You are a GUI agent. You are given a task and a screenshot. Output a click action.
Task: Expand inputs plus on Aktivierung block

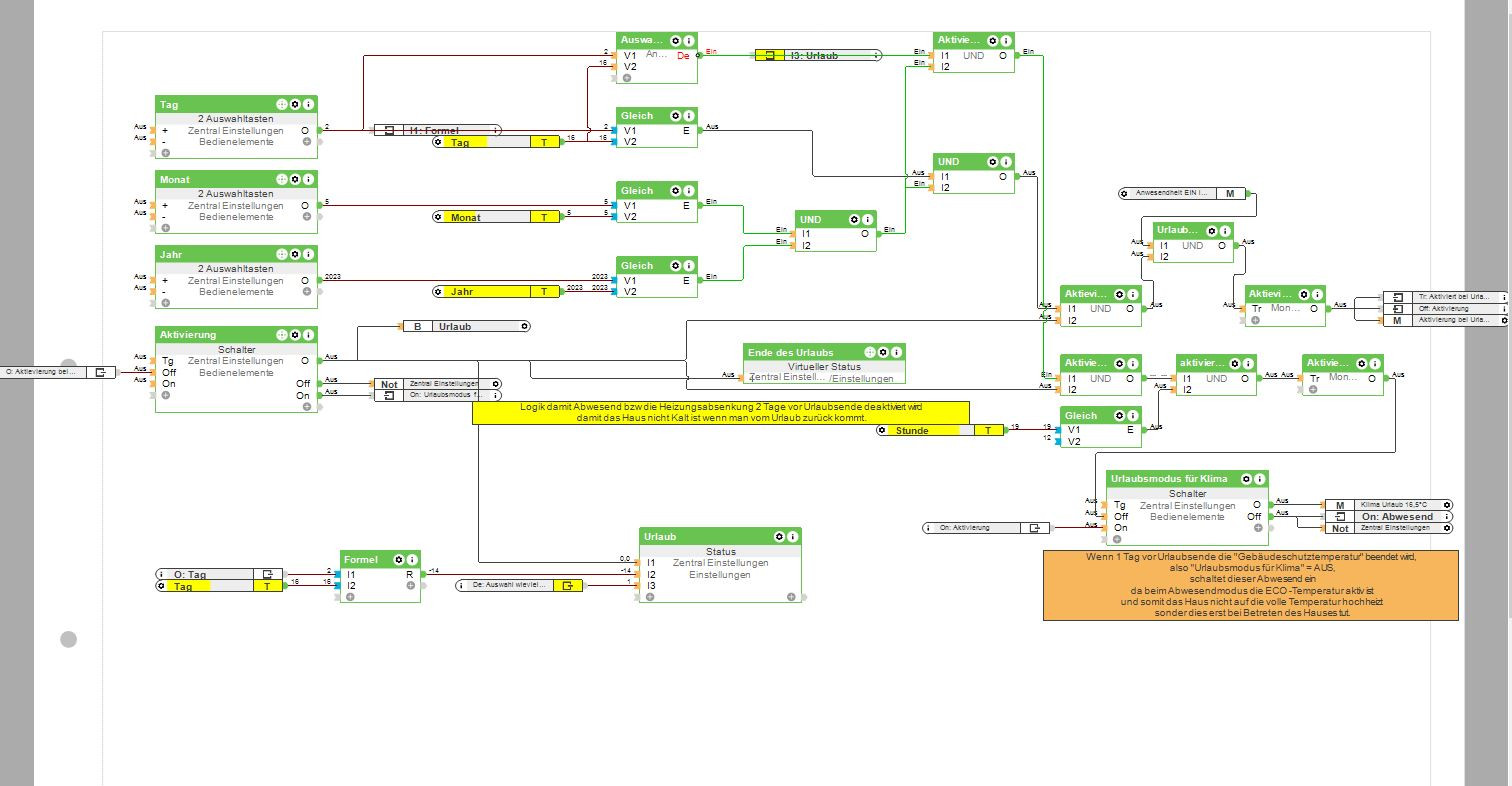click(x=165, y=395)
